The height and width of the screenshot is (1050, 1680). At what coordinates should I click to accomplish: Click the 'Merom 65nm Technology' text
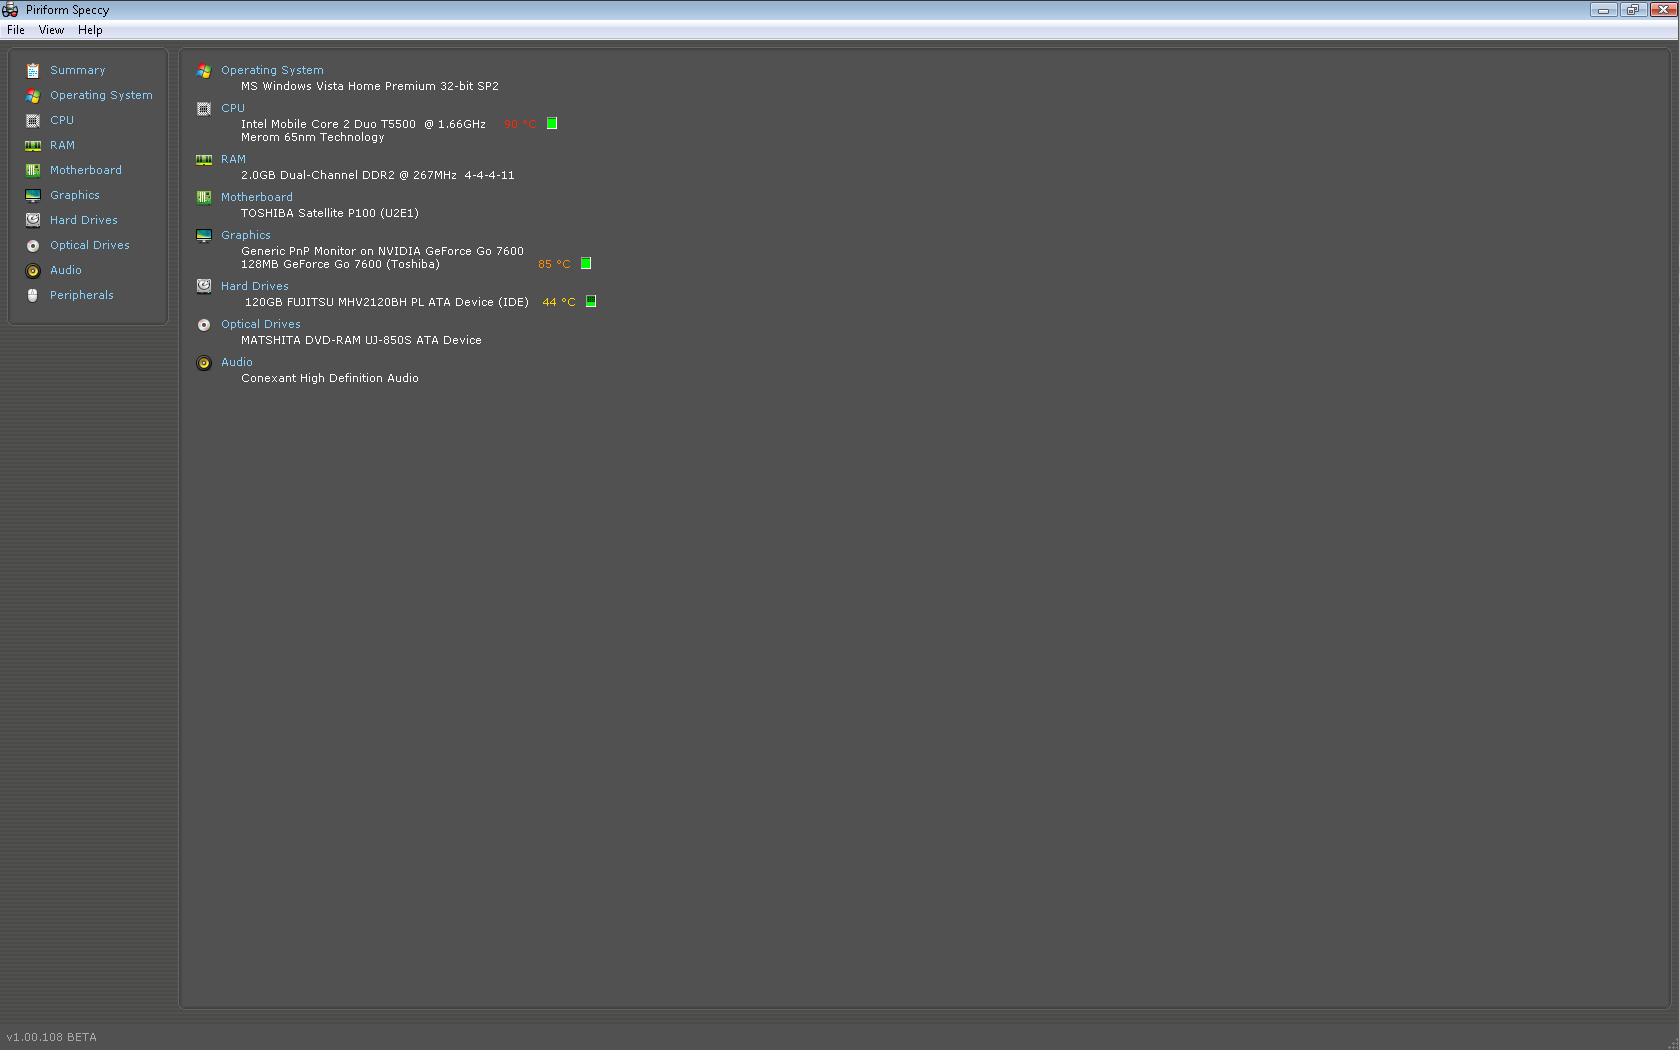[313, 137]
